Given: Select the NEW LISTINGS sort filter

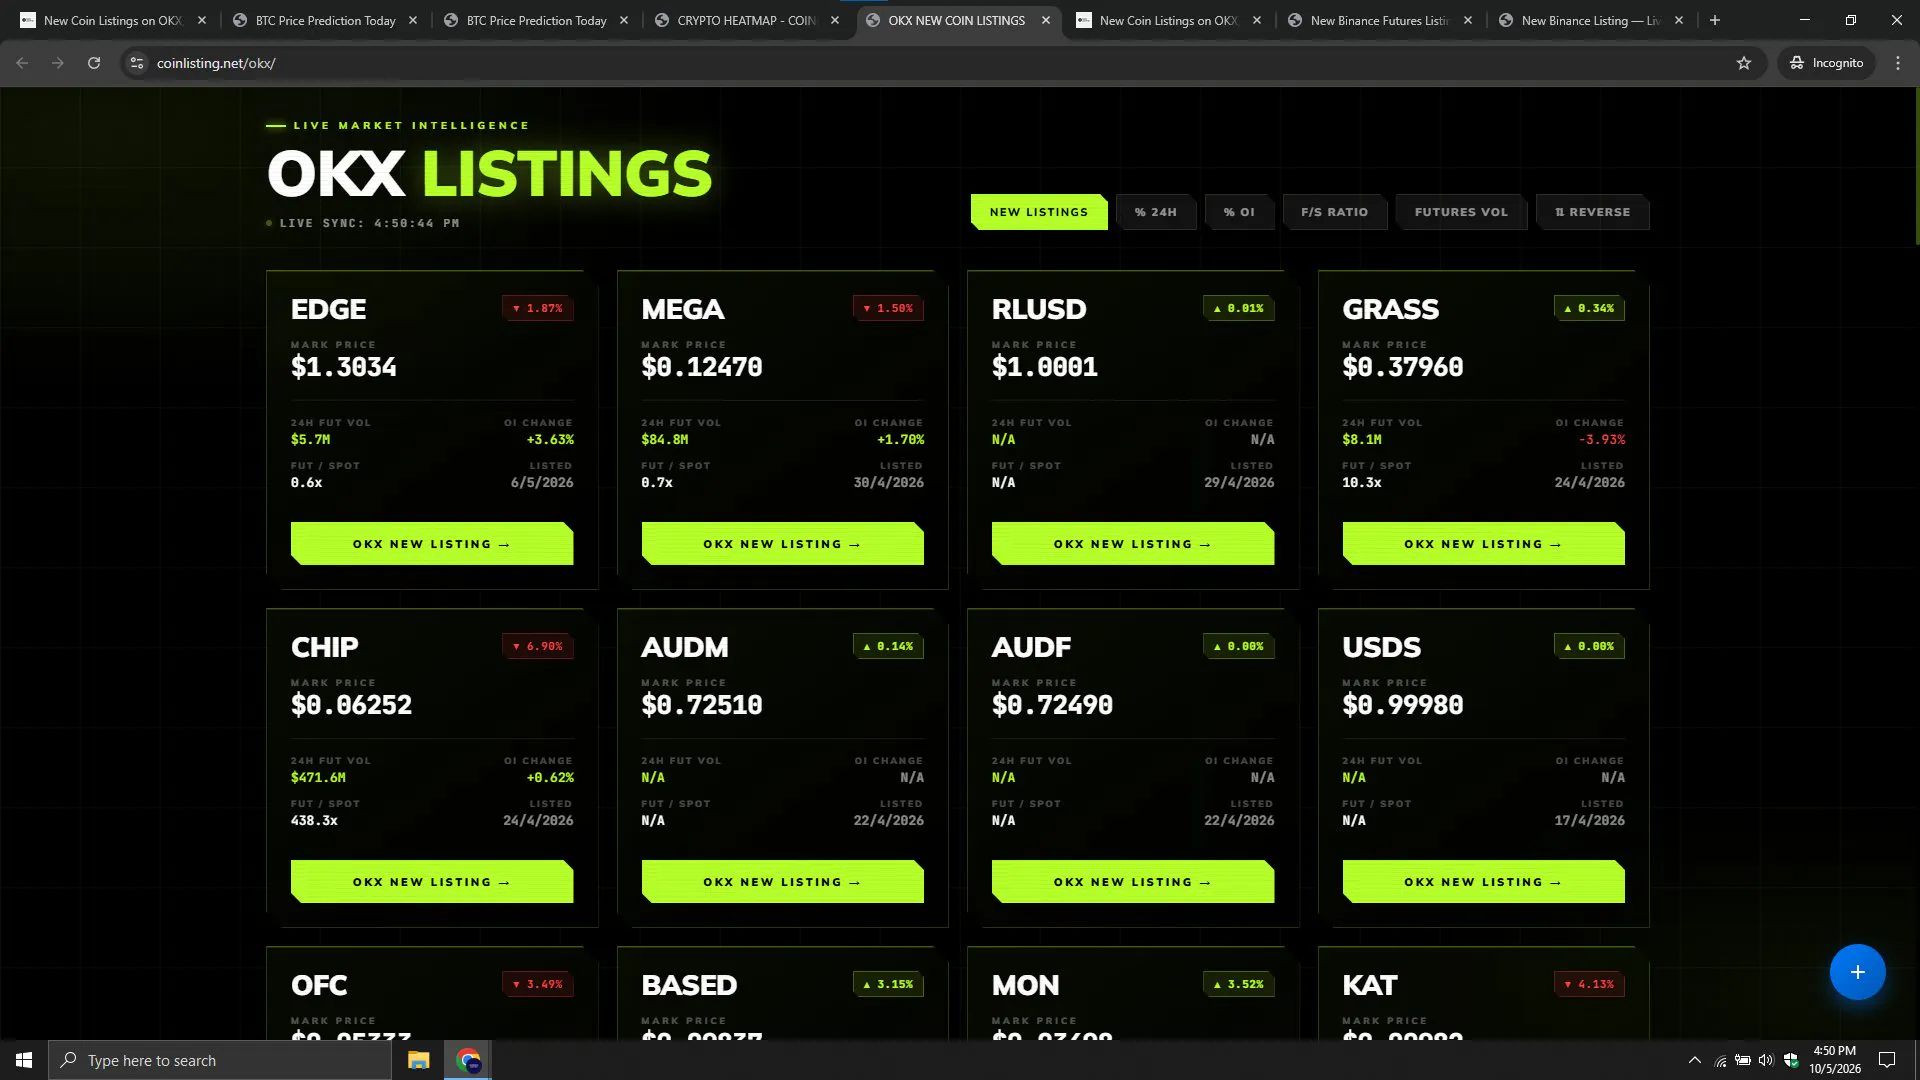Looking at the screenshot, I should coord(1039,212).
